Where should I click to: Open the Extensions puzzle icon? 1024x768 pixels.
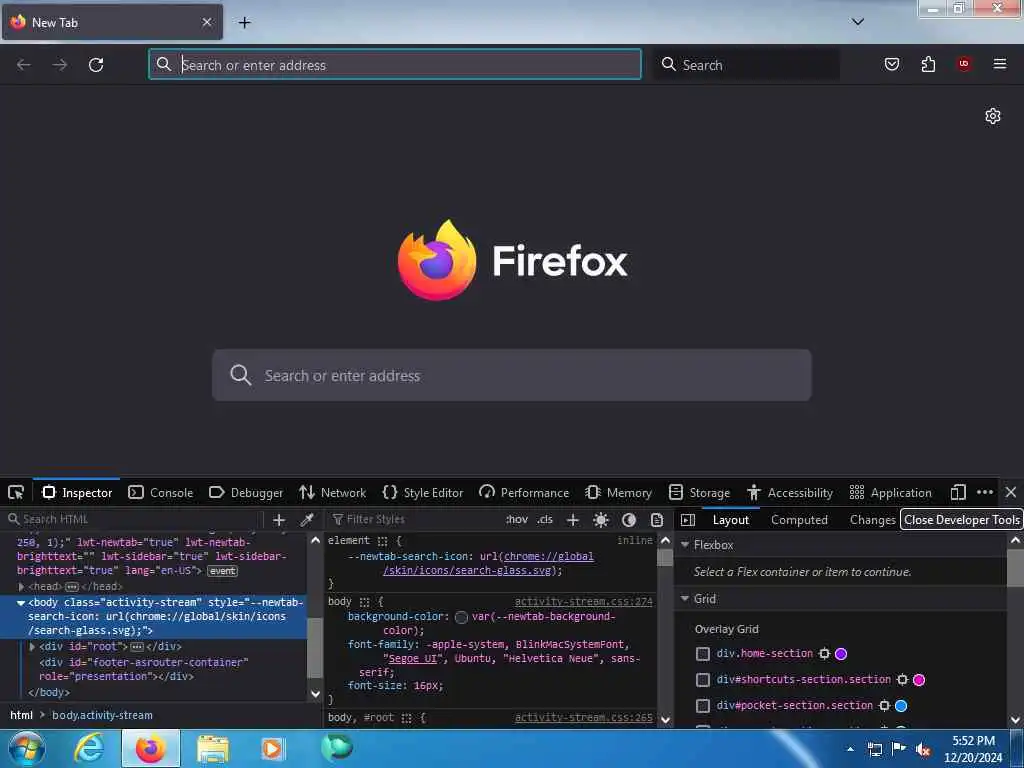[928, 64]
